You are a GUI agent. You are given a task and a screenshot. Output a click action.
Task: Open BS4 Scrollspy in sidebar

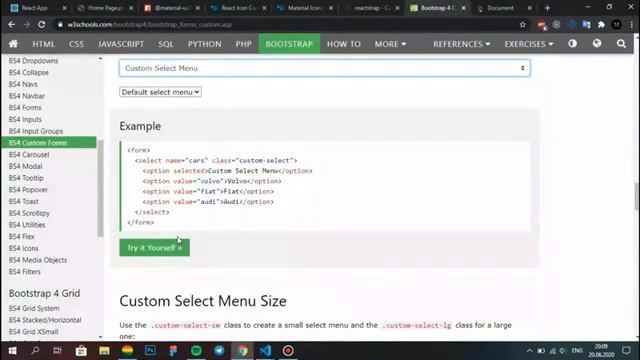pos(29,213)
